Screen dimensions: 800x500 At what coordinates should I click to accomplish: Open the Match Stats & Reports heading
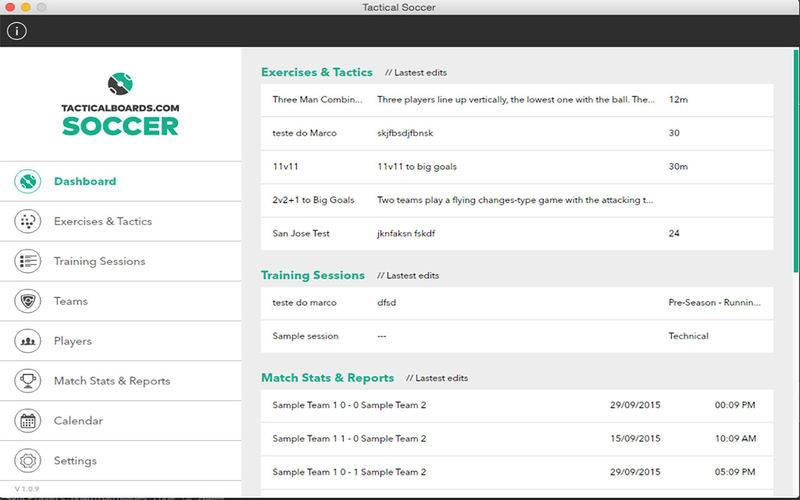327,378
